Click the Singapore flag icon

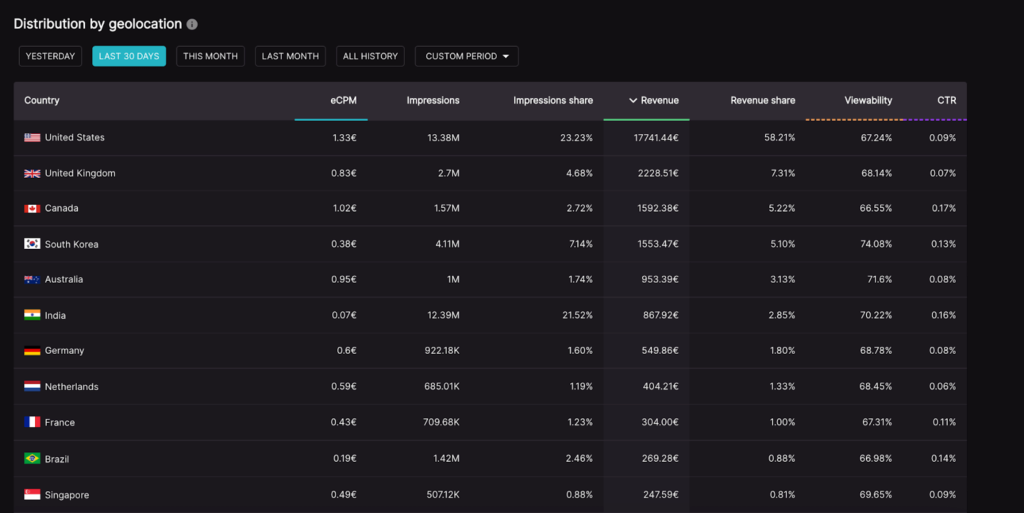[32, 495]
